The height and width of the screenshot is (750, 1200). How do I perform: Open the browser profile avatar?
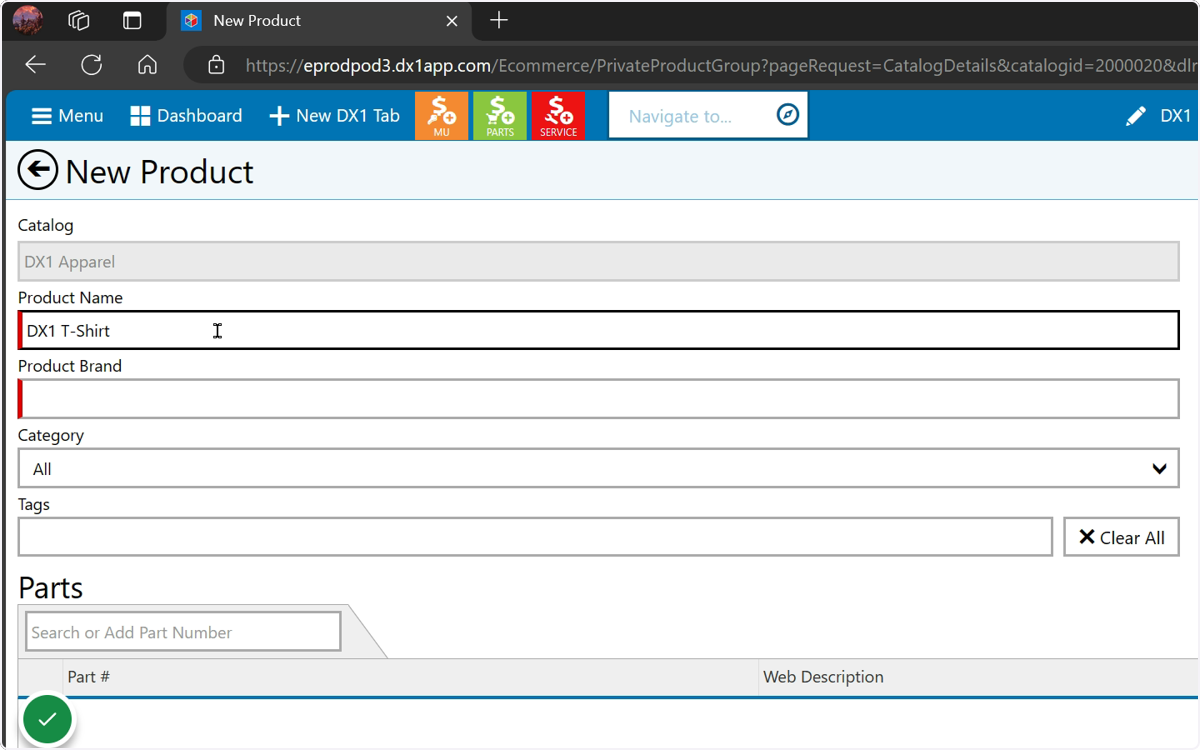pos(27,20)
